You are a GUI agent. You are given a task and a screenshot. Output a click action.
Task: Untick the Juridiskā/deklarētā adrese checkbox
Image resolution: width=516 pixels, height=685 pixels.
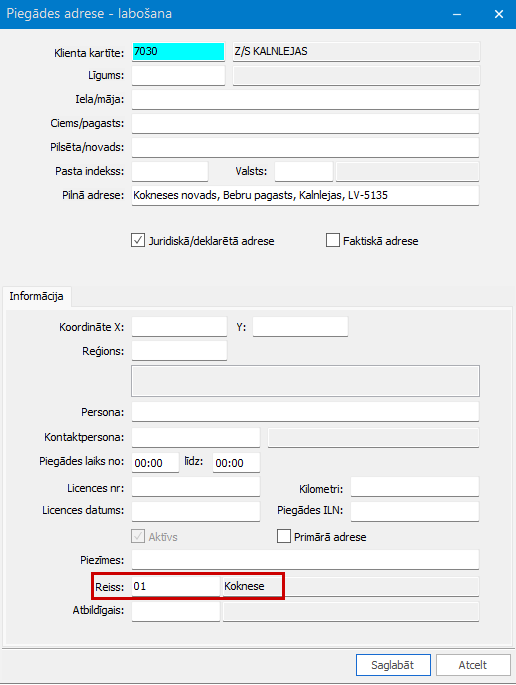[138, 241]
